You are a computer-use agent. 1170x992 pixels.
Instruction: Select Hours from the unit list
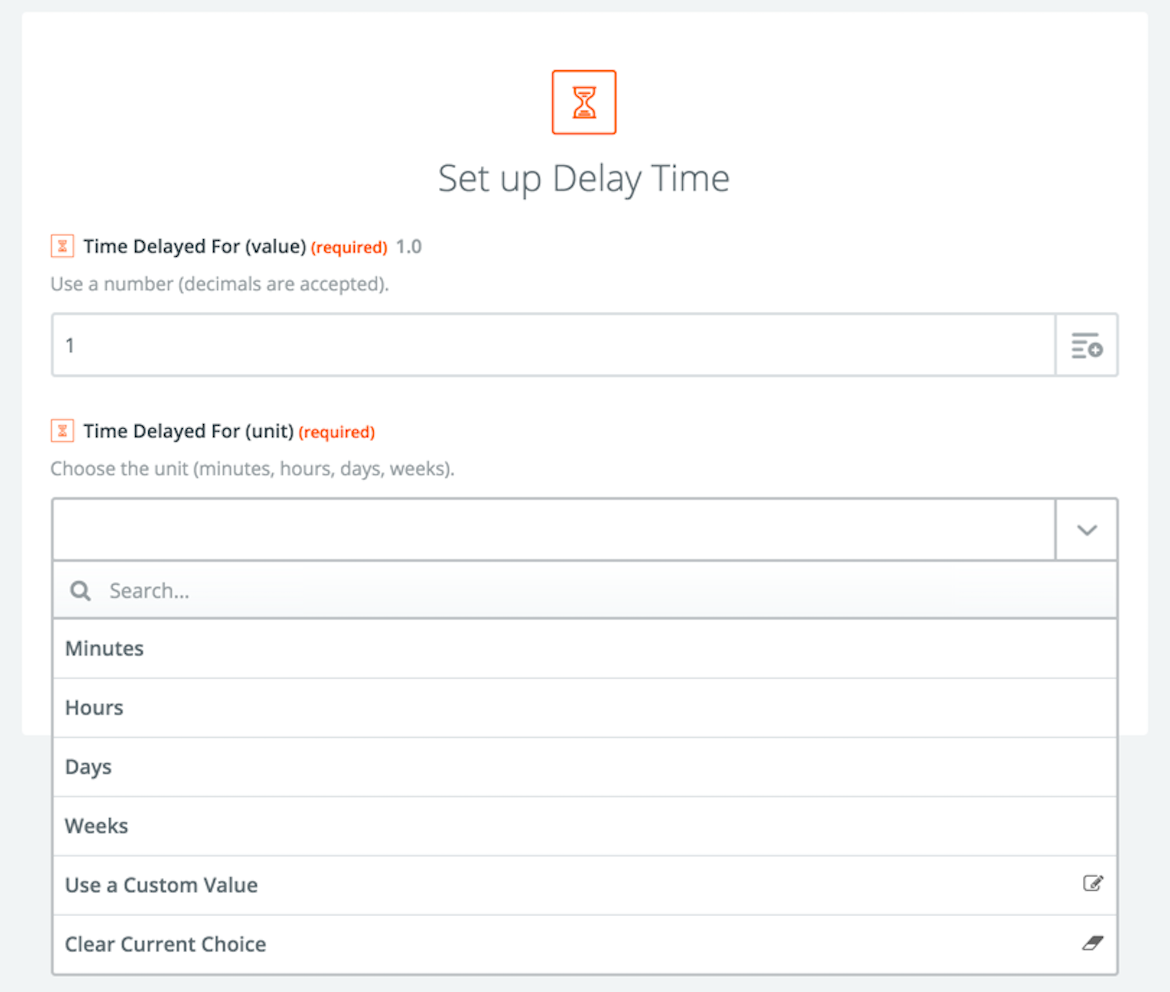[x=585, y=708]
